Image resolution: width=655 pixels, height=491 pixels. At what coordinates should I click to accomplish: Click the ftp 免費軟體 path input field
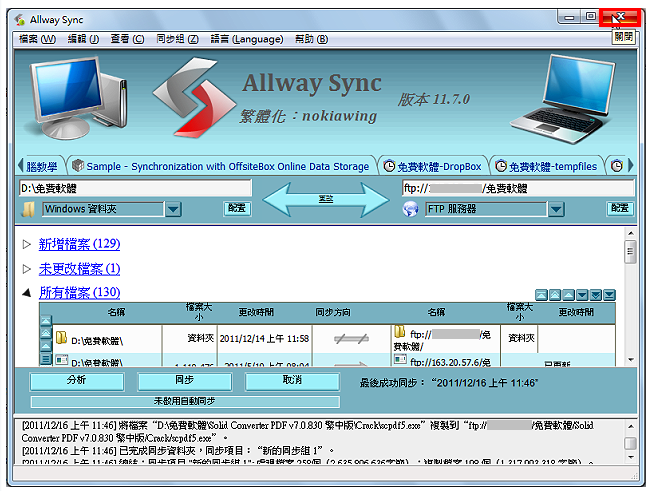518,188
